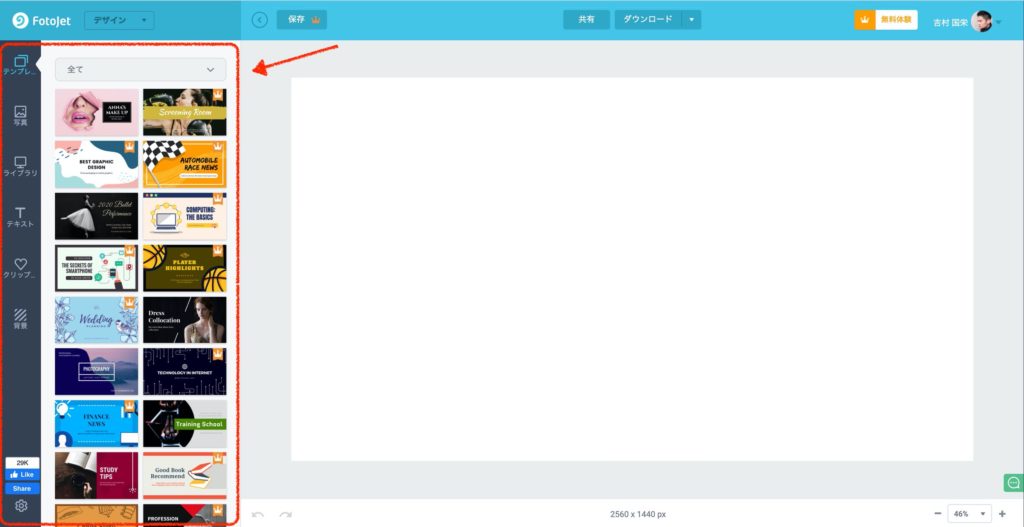The width and height of the screenshot is (1024, 527).
Task: Select the Text tool in sidebar
Action: [20, 217]
